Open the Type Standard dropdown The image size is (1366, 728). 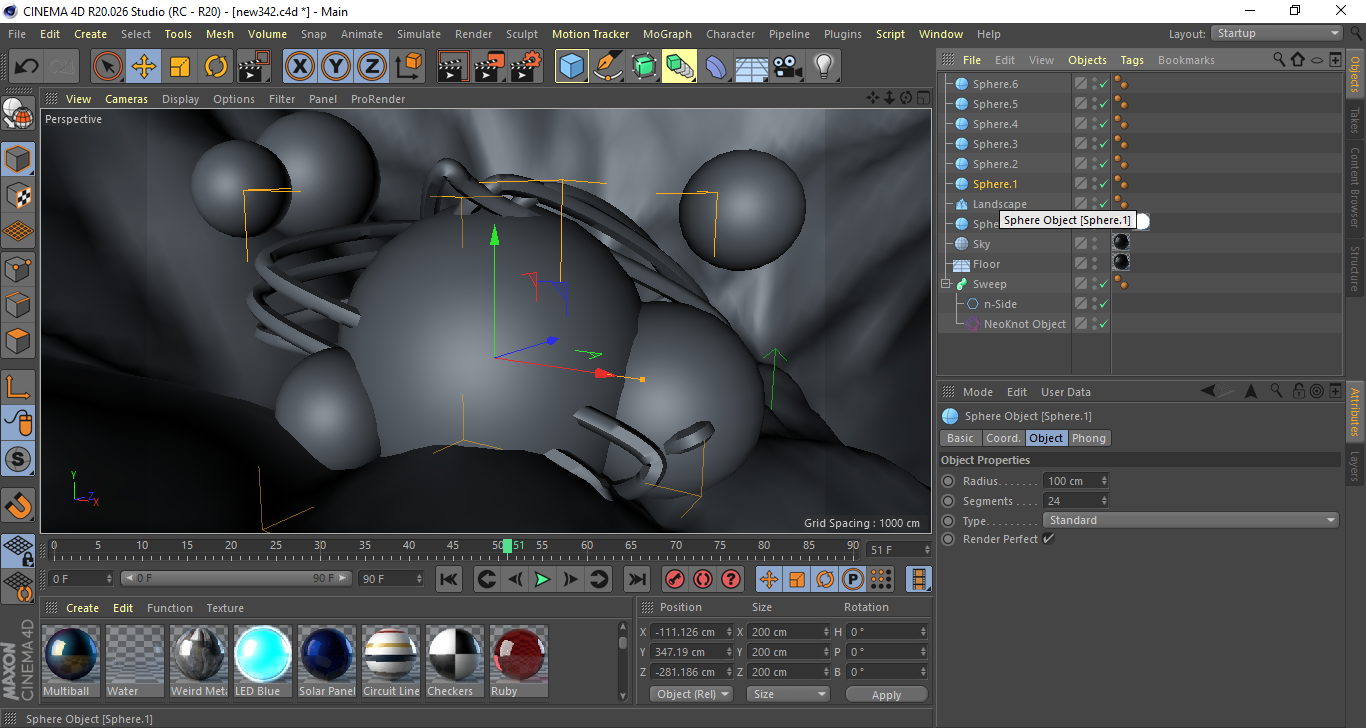(1191, 520)
